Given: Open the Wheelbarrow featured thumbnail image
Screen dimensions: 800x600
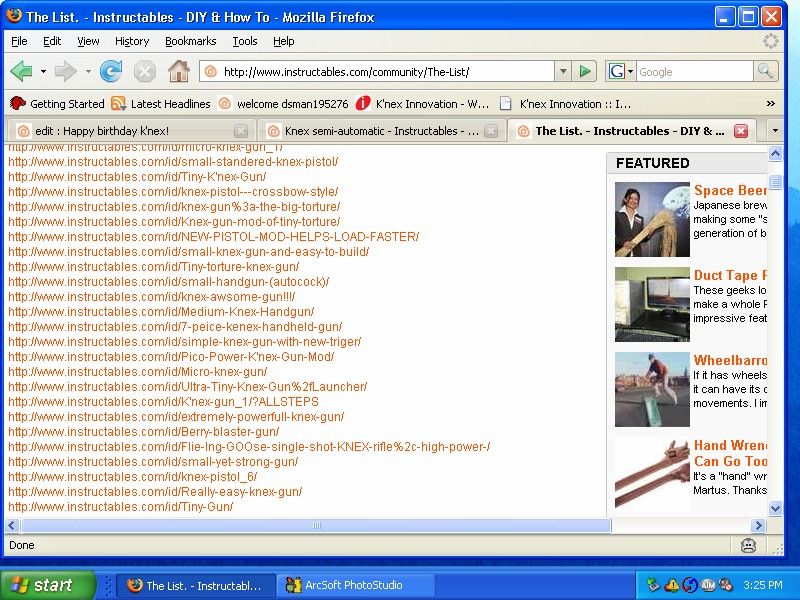Looking at the screenshot, I should (652, 389).
